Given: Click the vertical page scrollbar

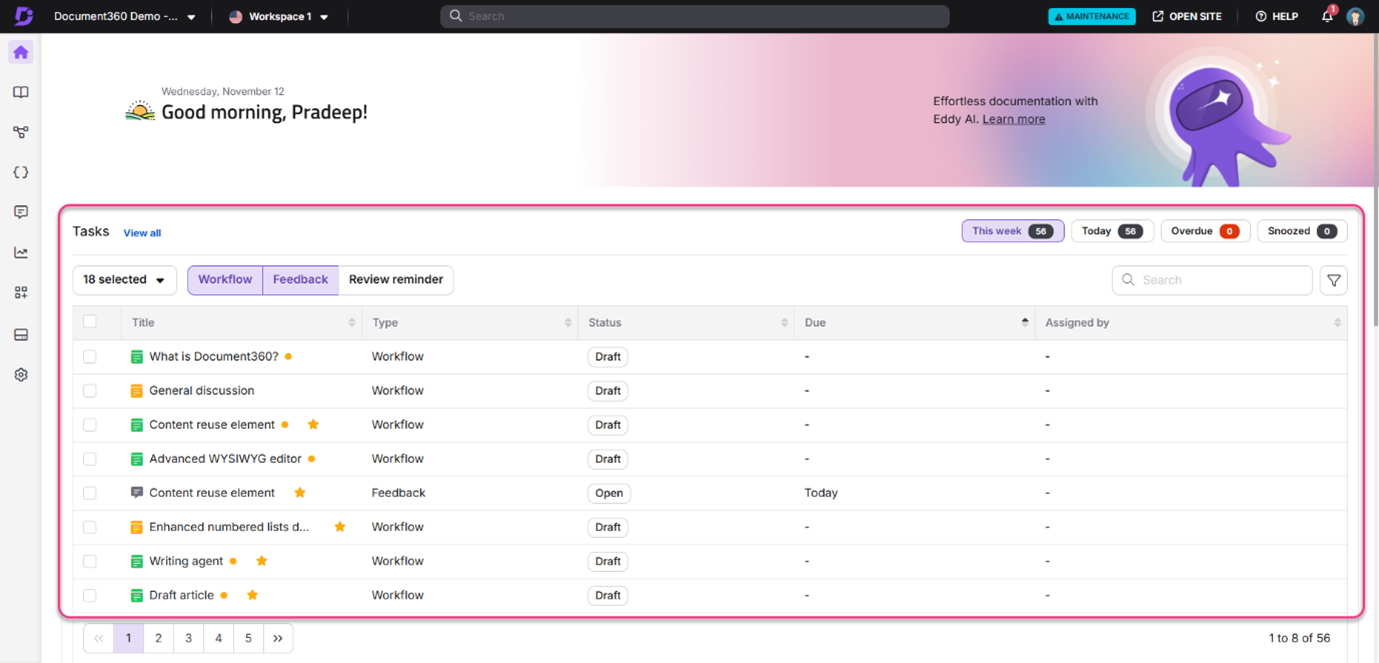Looking at the screenshot, I should 1375,180.
